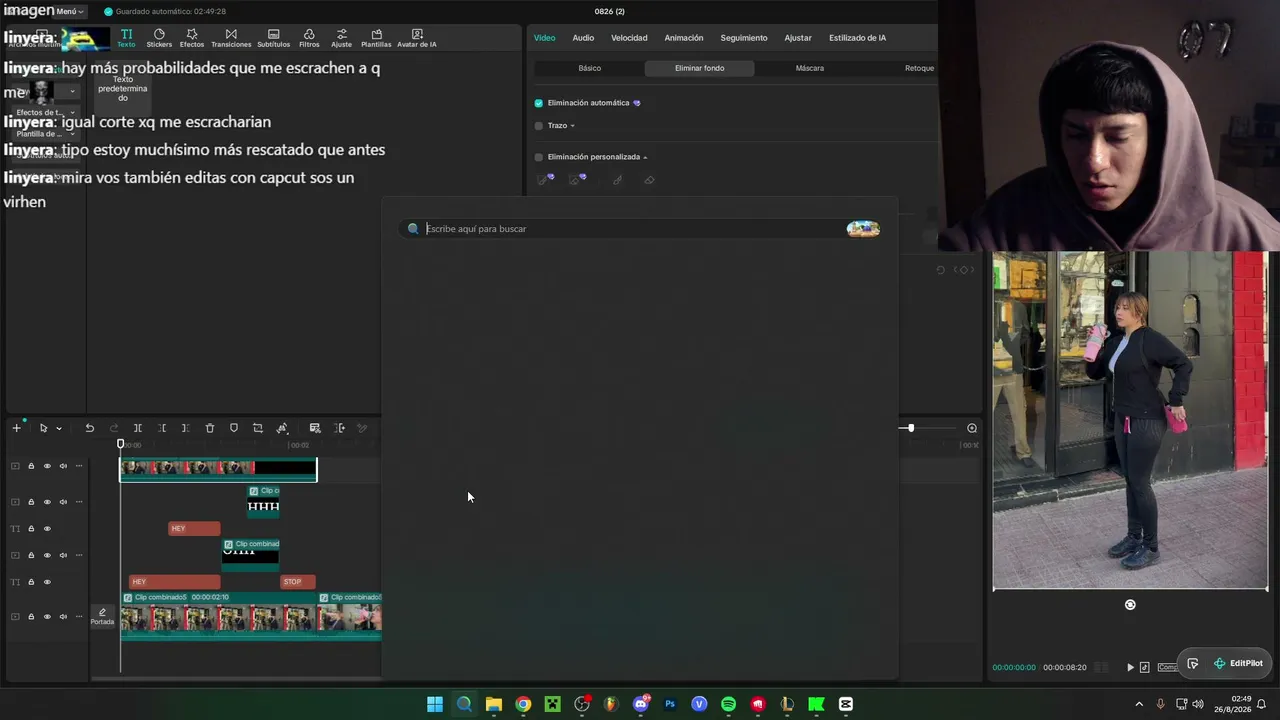
Task: Select the Básico sub-tab
Action: 590,68
